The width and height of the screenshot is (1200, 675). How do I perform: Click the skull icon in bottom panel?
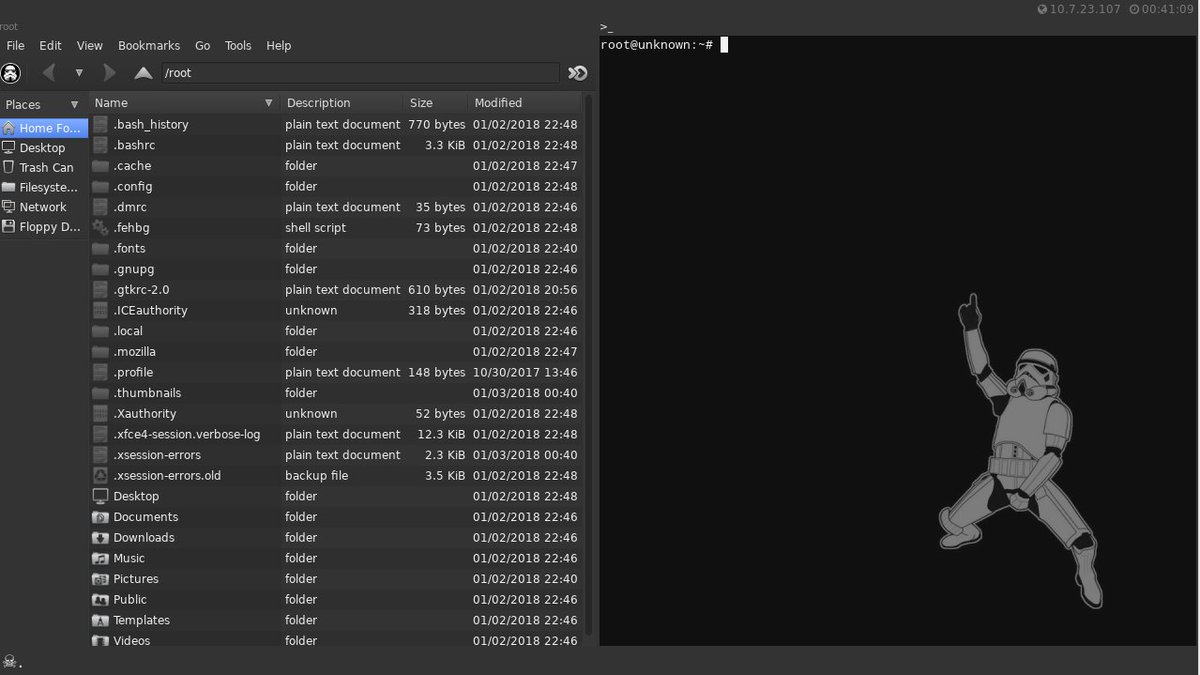10,661
